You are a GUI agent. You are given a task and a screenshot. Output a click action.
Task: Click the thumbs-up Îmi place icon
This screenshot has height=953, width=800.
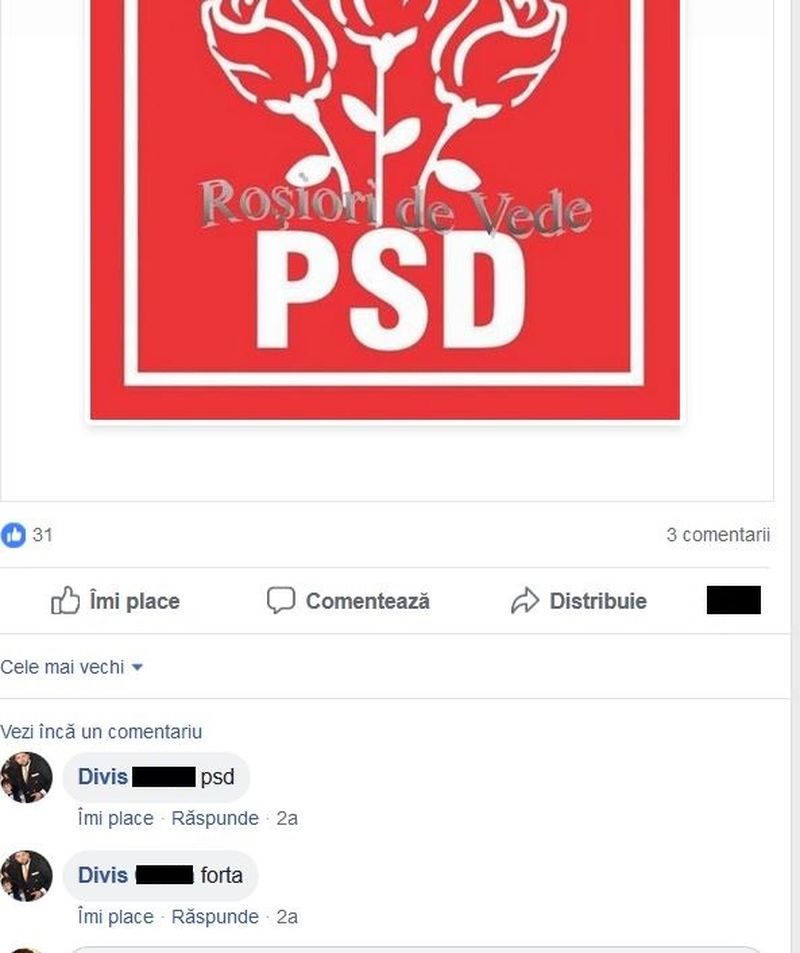click(65, 600)
